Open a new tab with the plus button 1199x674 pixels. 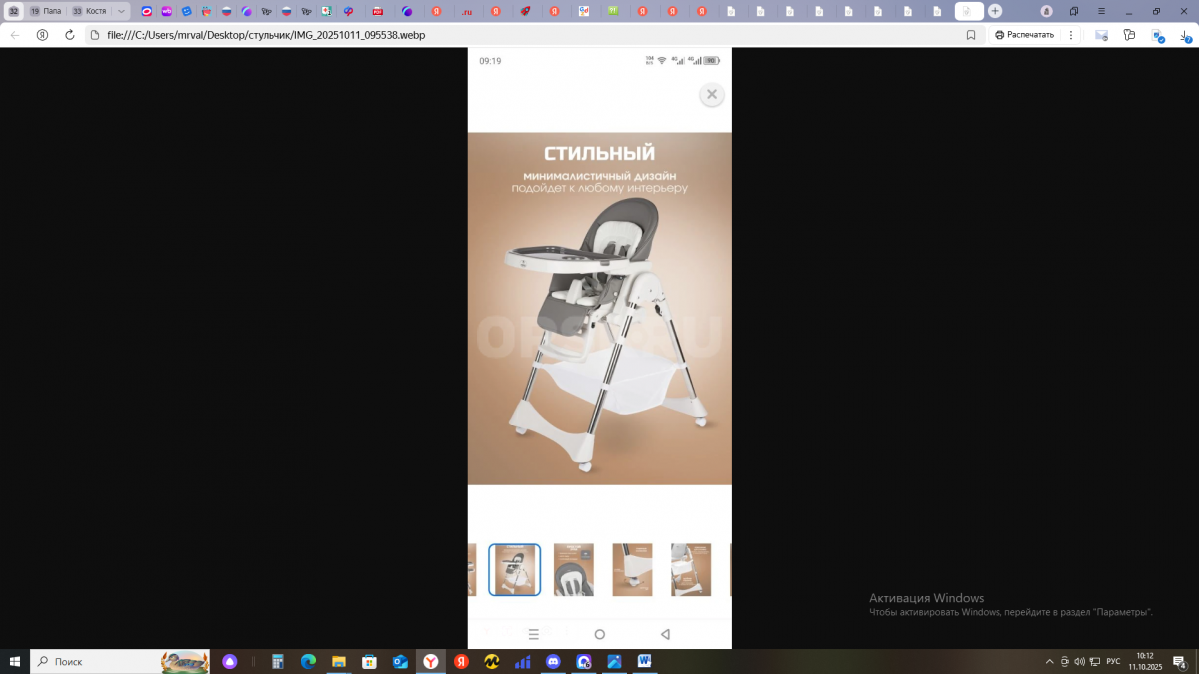pos(995,11)
